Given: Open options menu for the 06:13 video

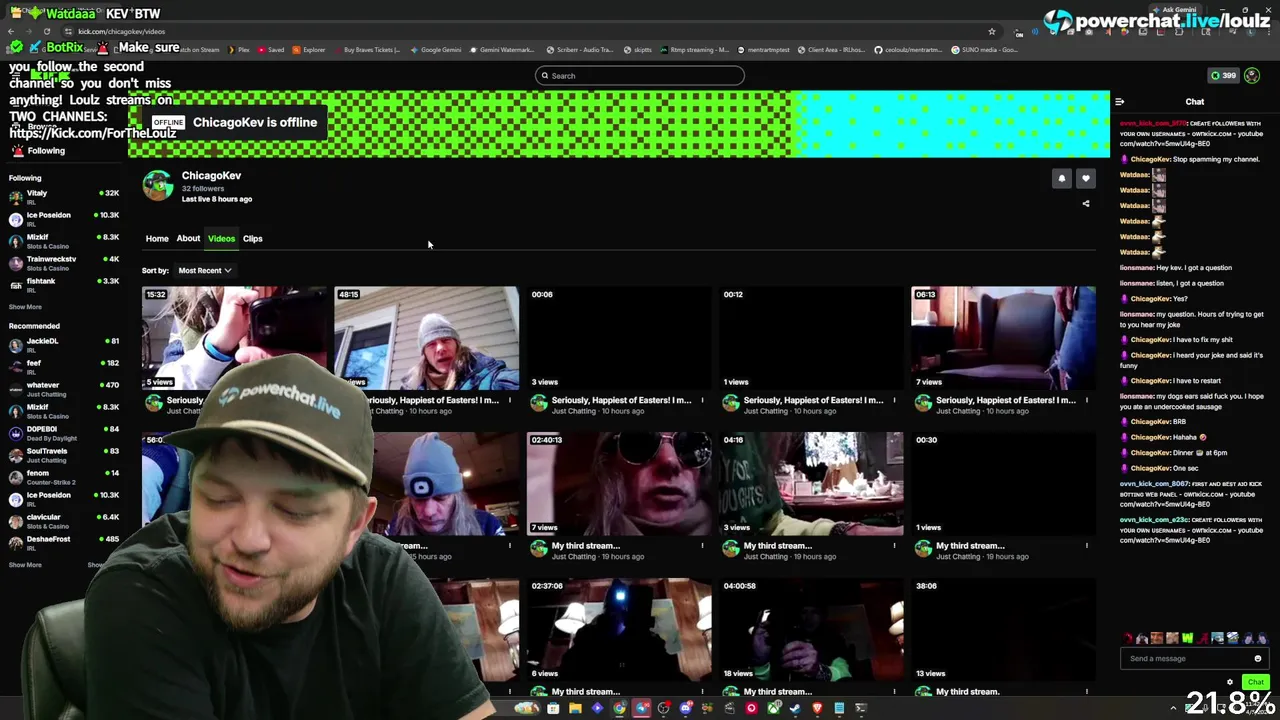Looking at the screenshot, I should pos(1086,400).
